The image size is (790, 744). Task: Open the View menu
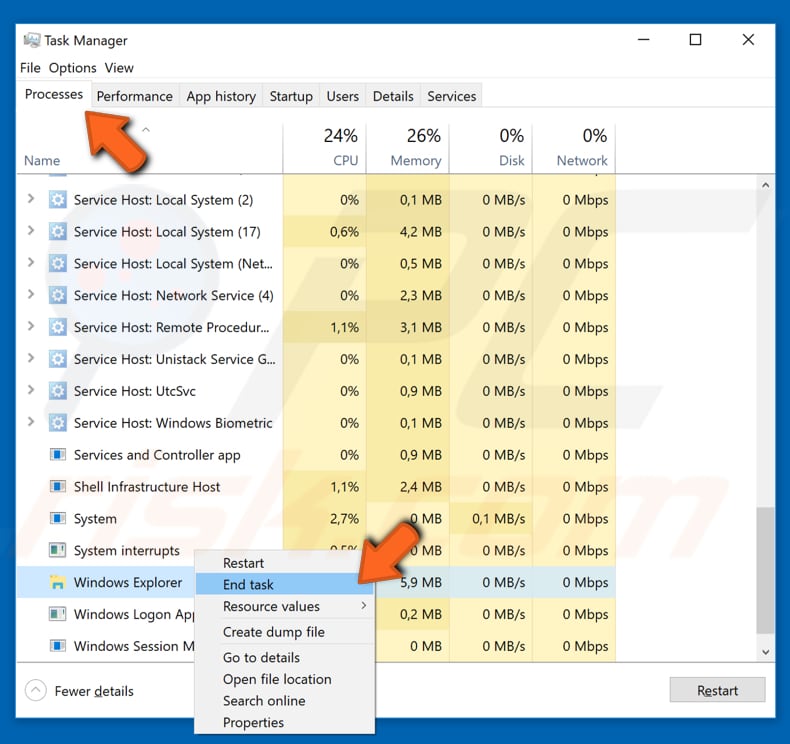tap(119, 67)
